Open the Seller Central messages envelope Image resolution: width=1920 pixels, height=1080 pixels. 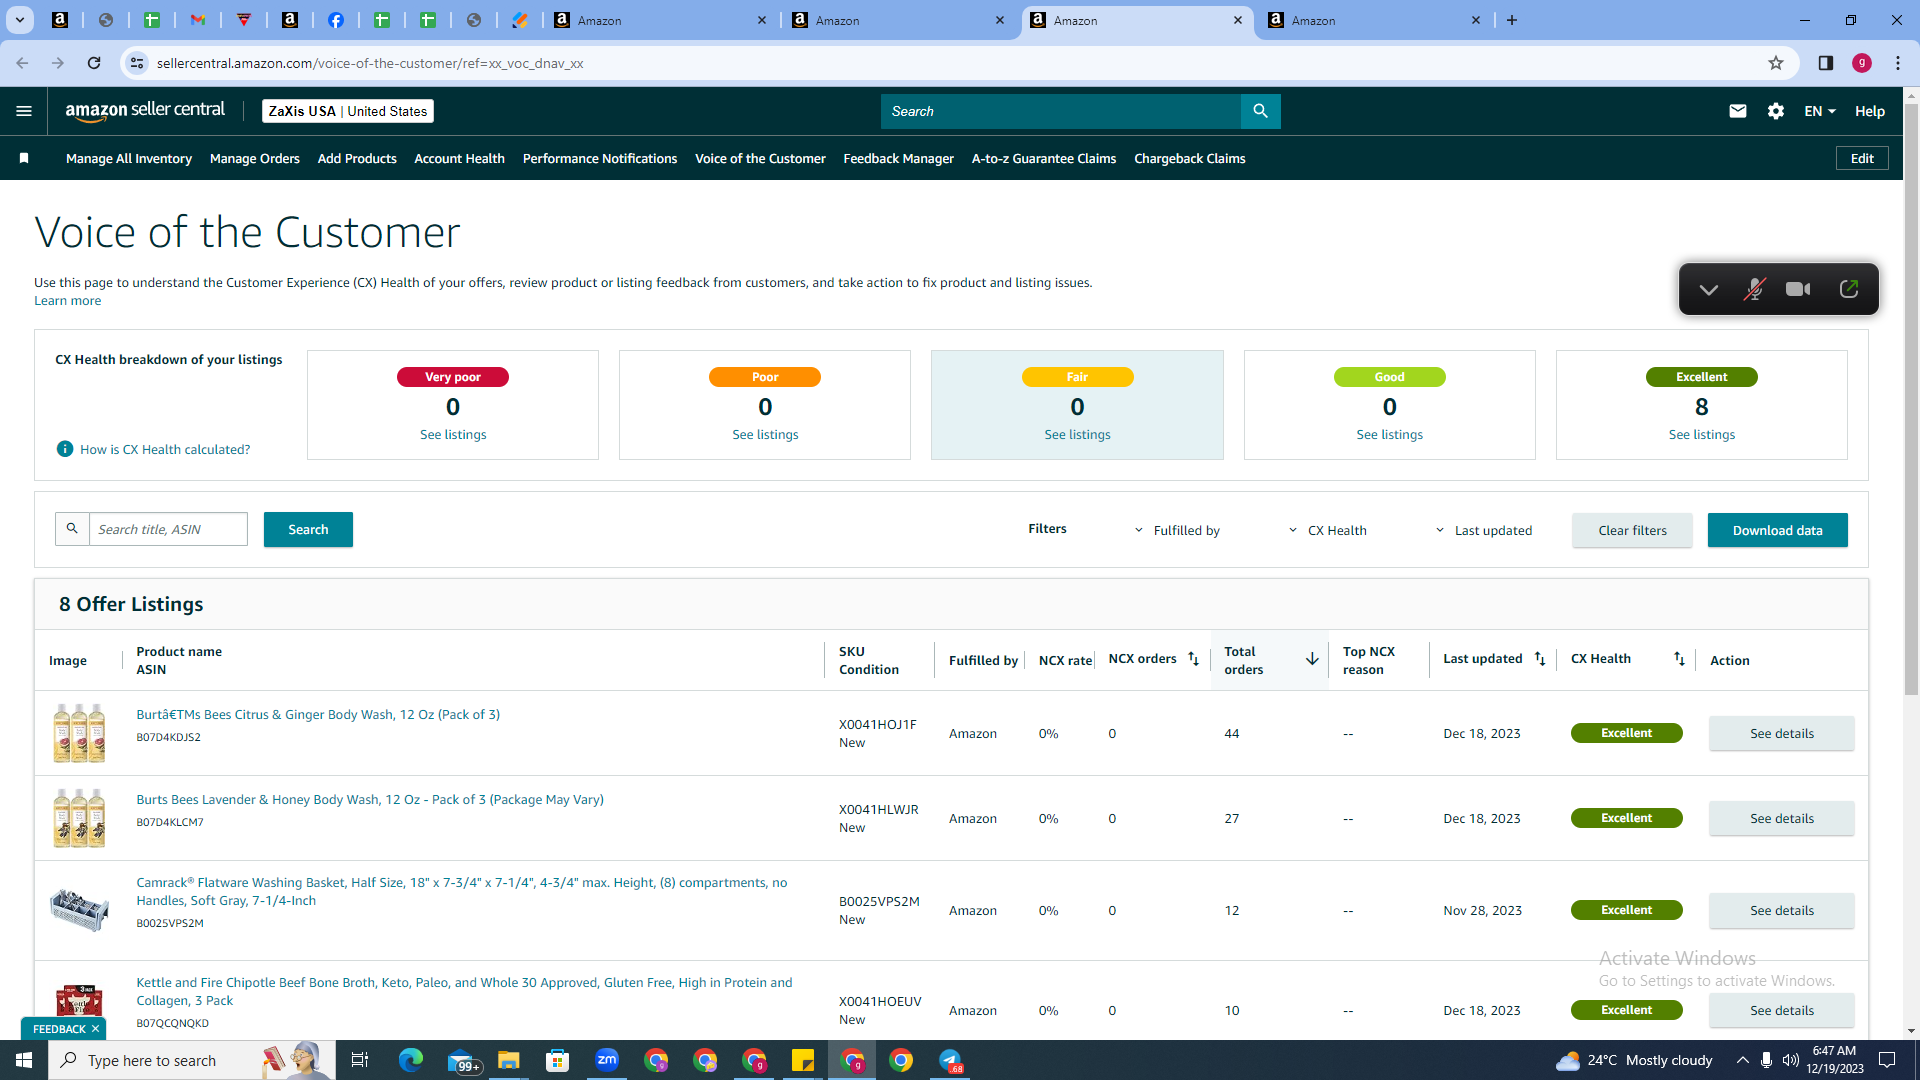pyautogui.click(x=1738, y=111)
